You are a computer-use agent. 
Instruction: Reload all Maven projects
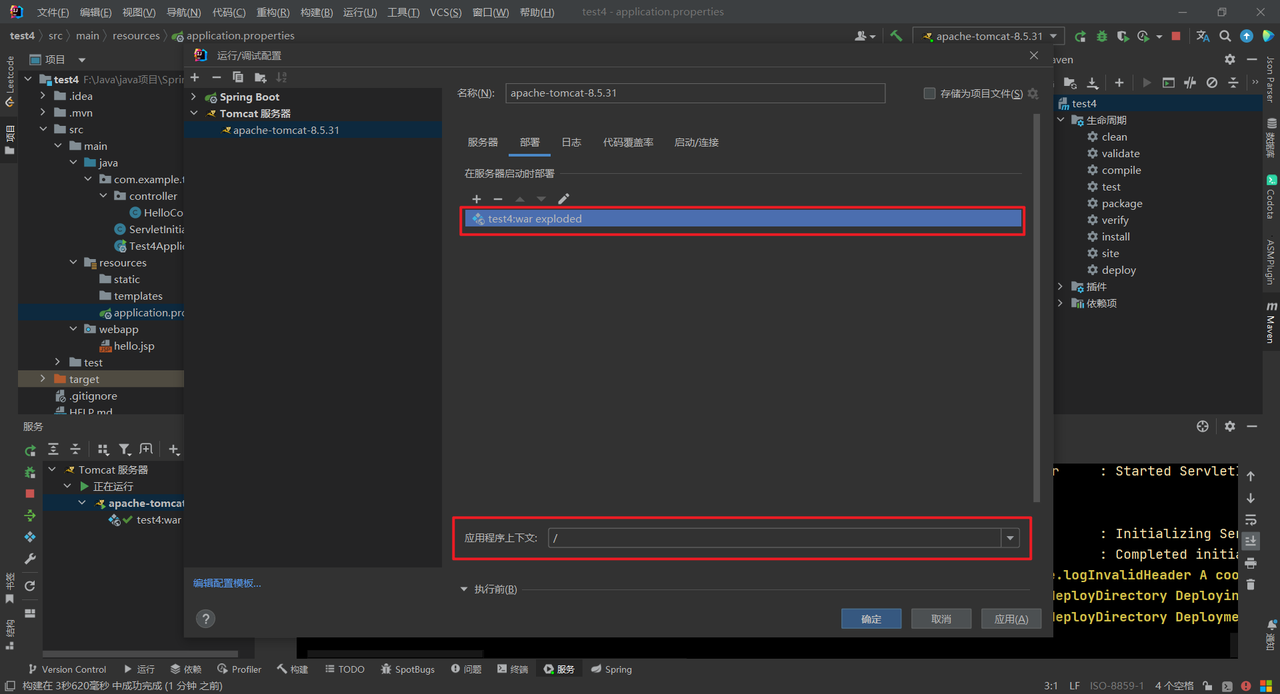pos(1070,83)
